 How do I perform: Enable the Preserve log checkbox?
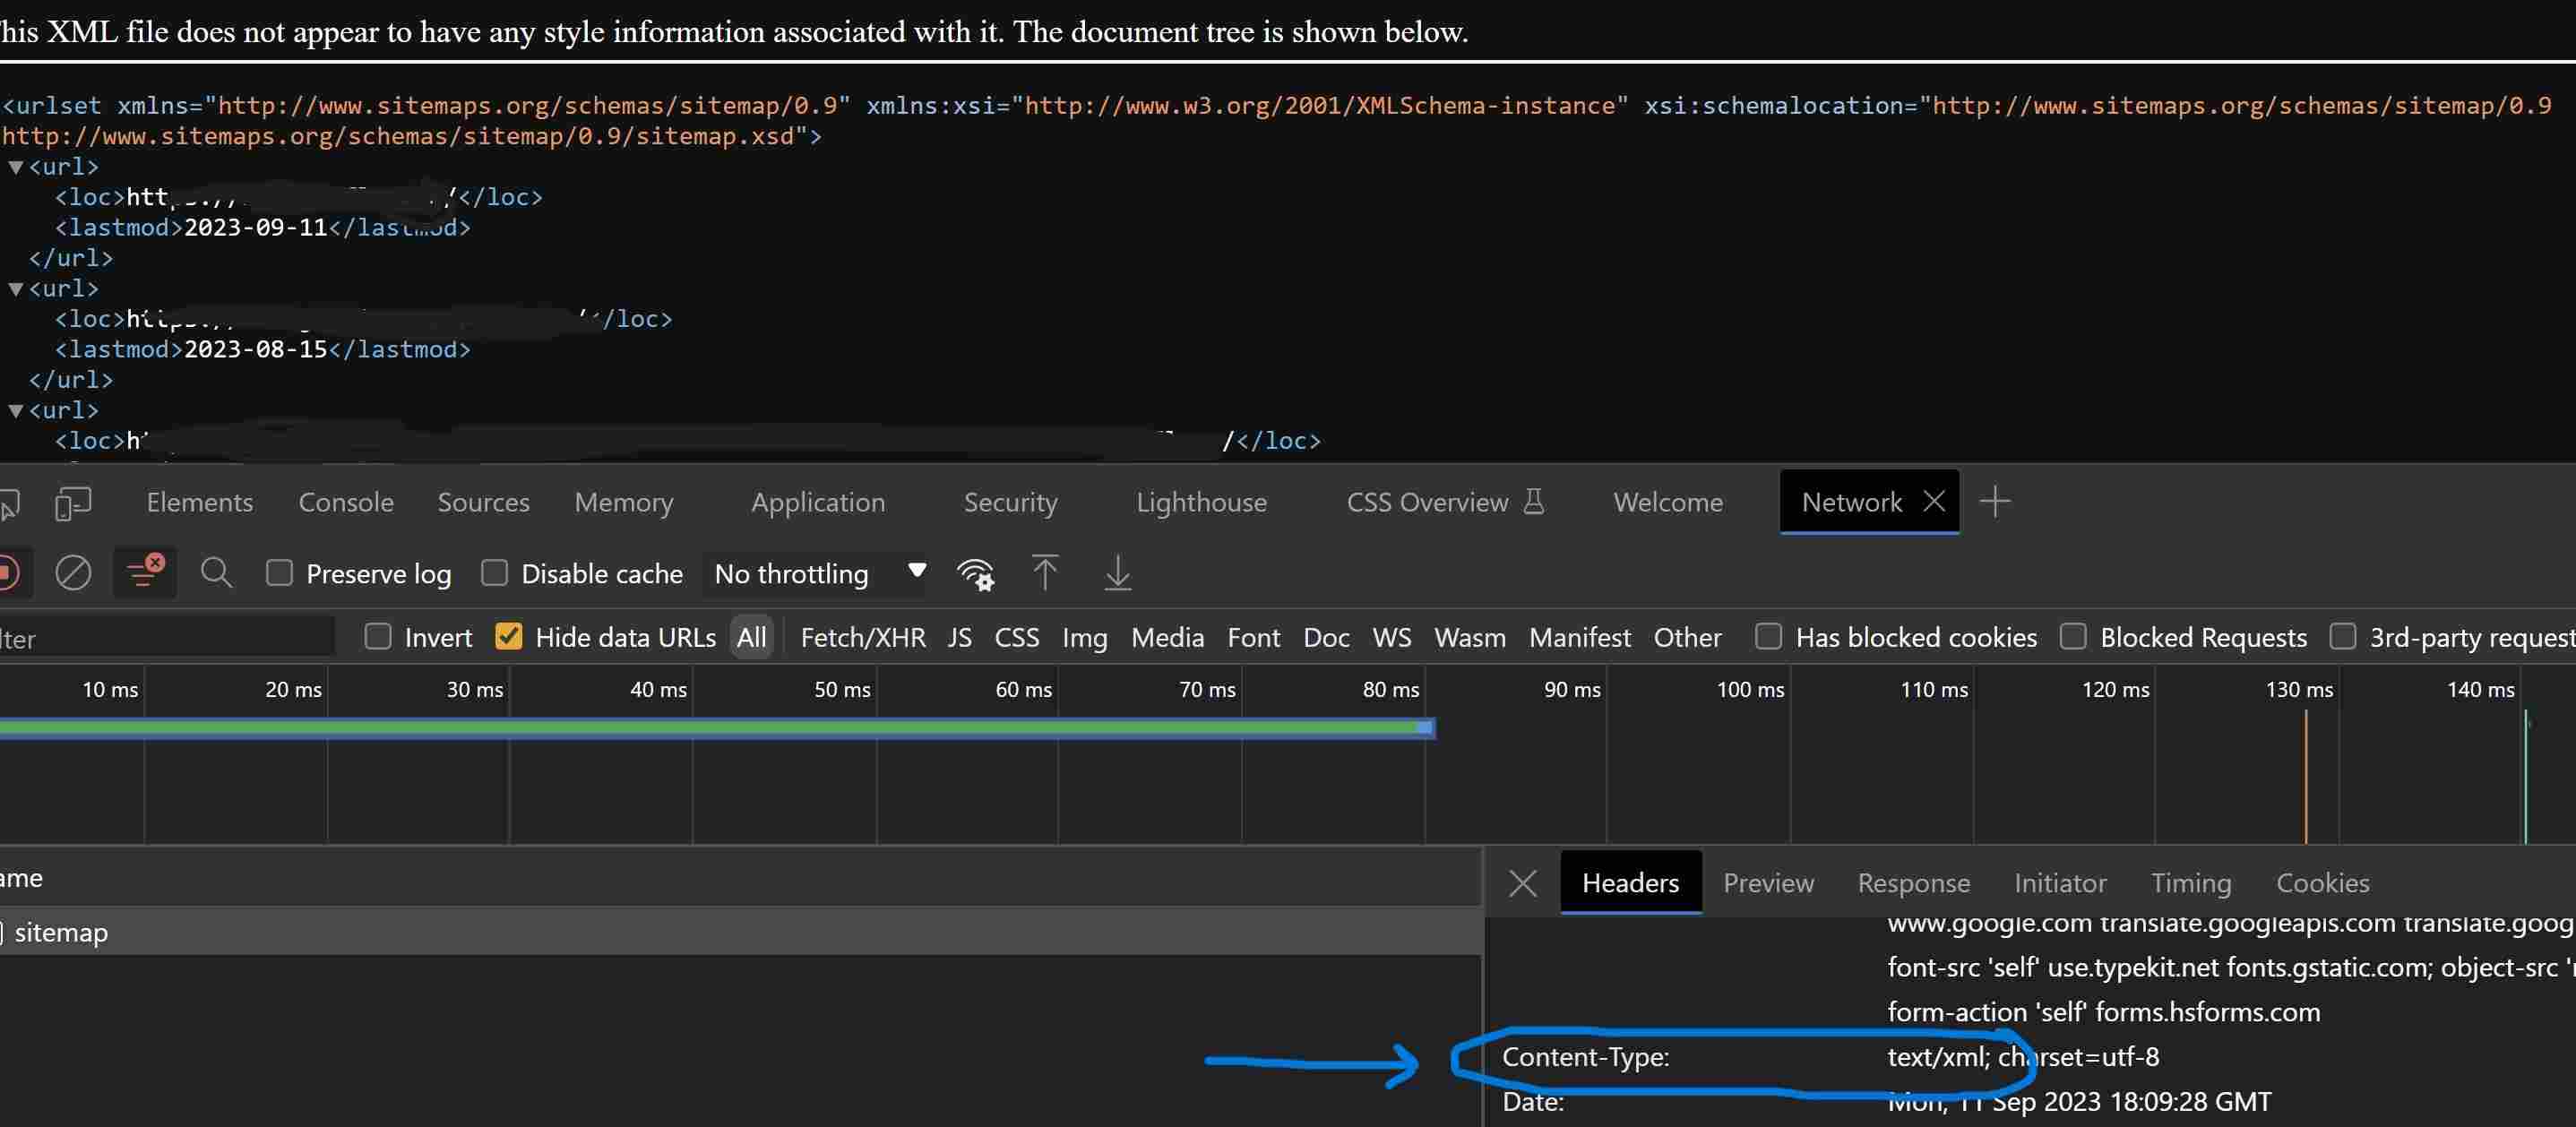[279, 573]
